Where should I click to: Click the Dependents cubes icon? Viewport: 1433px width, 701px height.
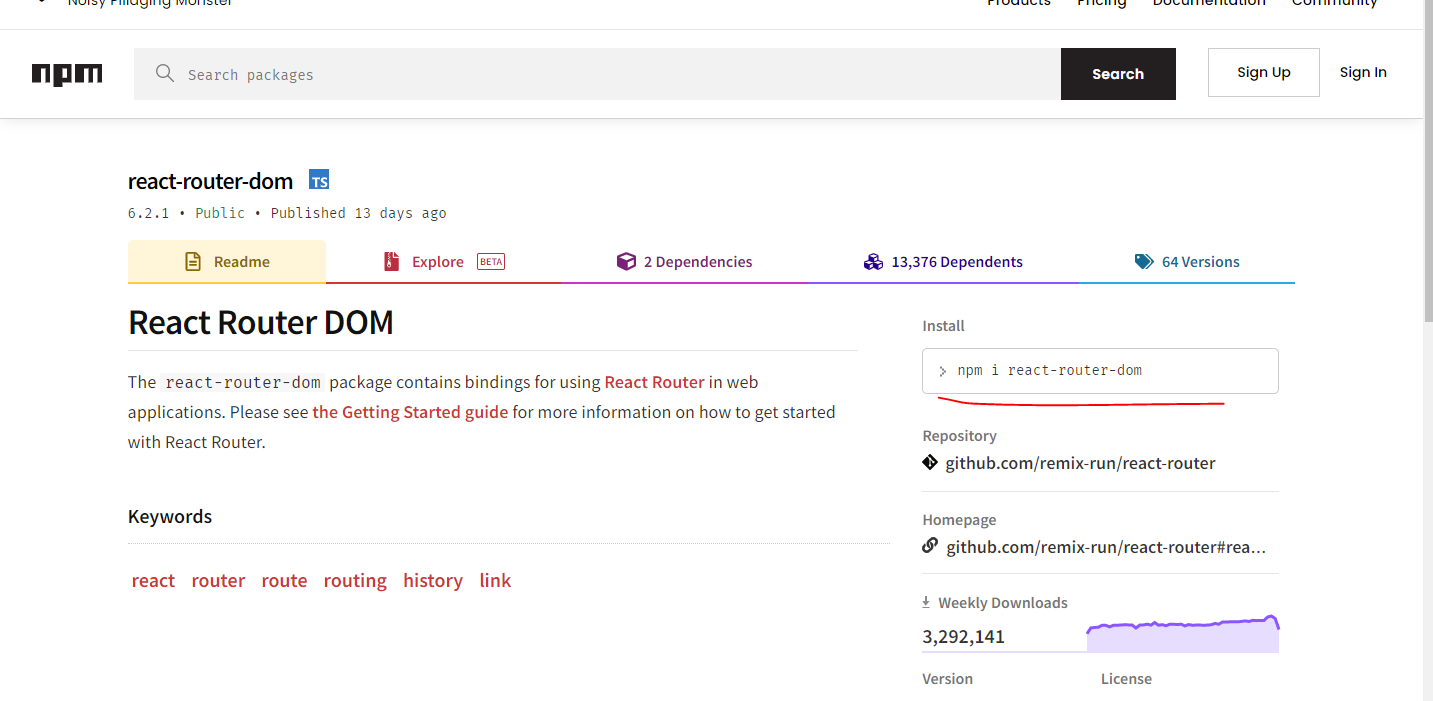click(873, 262)
